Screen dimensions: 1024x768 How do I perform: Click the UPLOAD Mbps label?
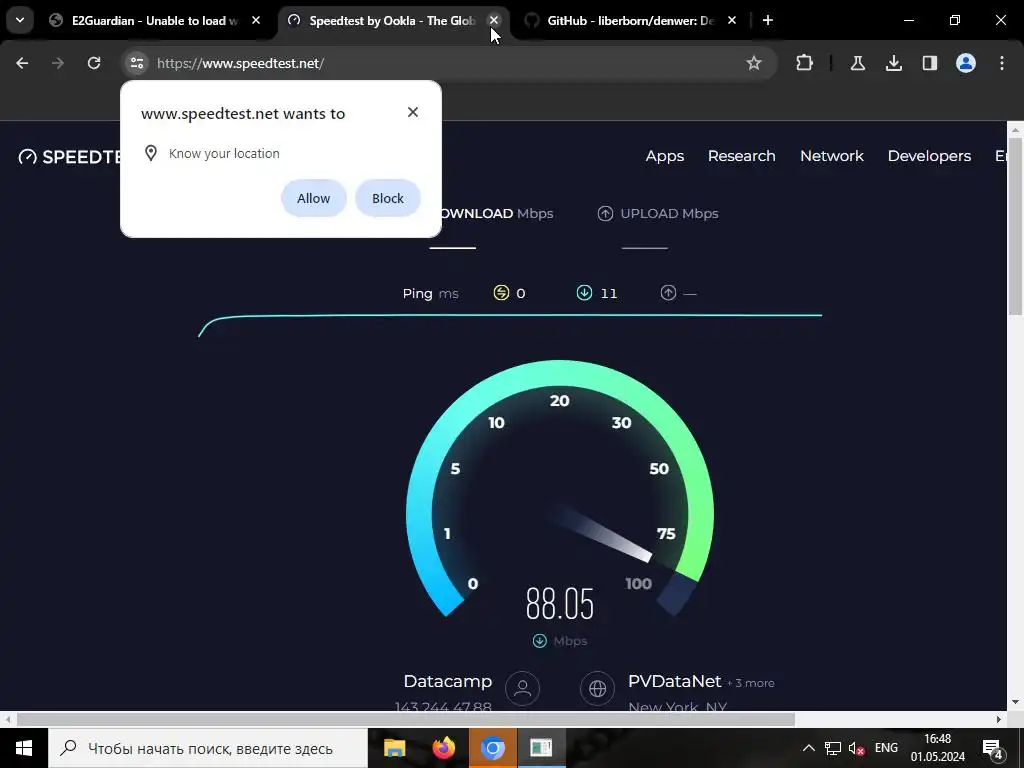click(669, 214)
